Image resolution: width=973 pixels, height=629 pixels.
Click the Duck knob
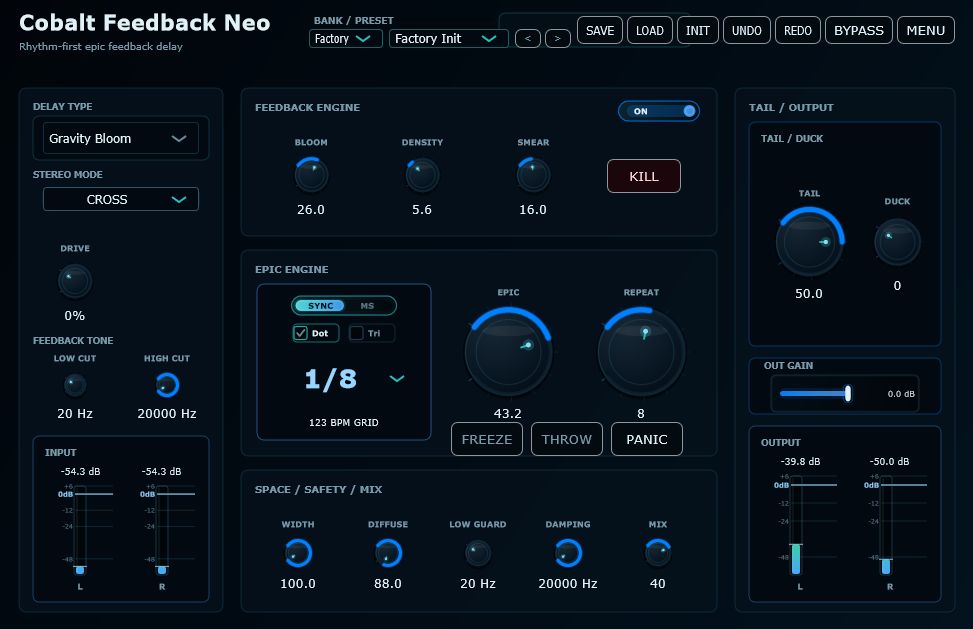(897, 243)
